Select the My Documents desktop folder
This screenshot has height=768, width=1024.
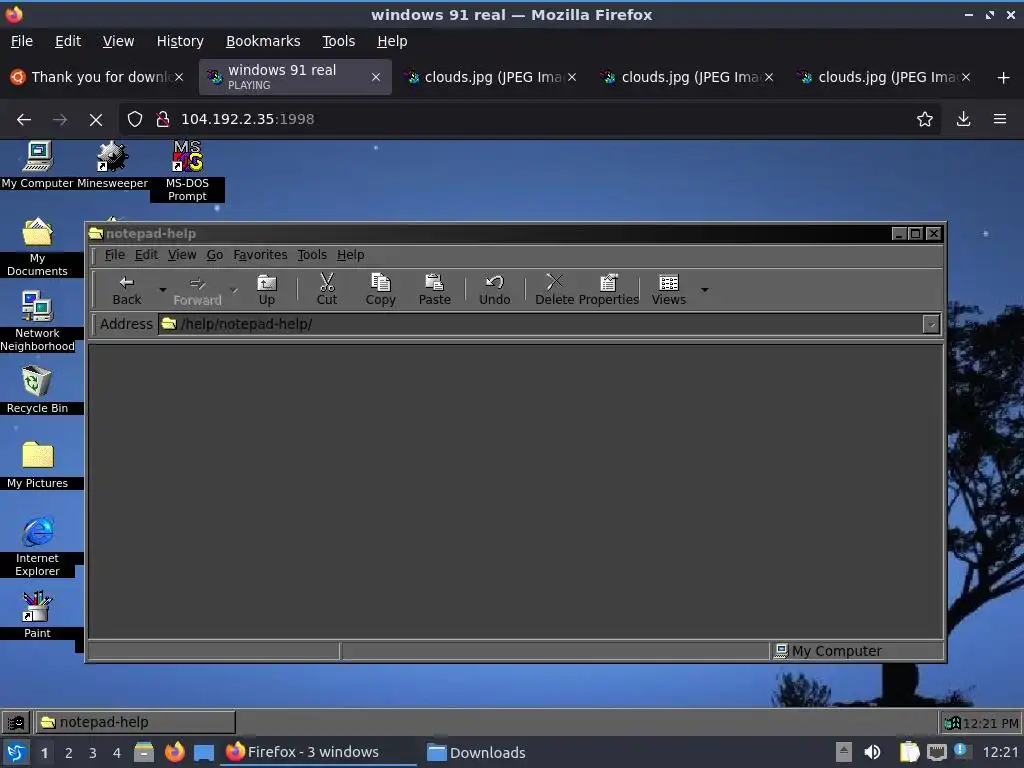(x=37, y=247)
